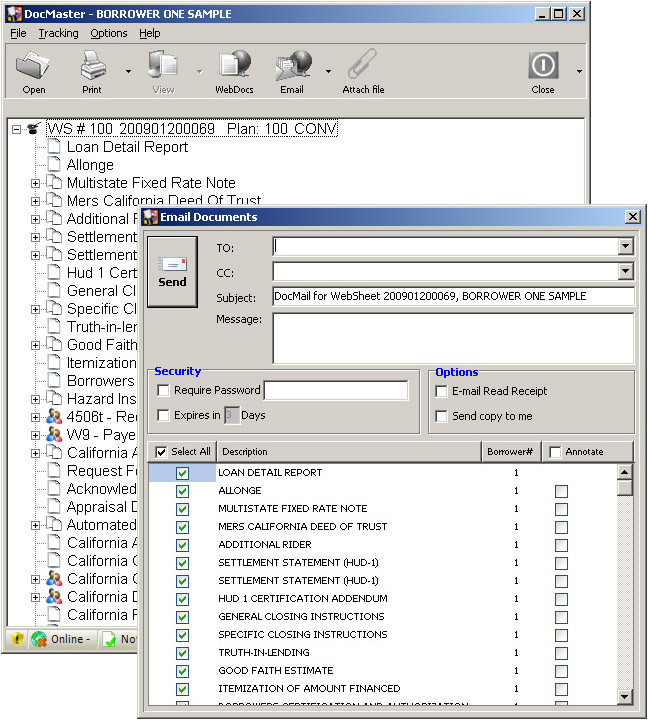Open the TO recipient dropdown arrow
This screenshot has height=720, width=648.
click(625, 246)
